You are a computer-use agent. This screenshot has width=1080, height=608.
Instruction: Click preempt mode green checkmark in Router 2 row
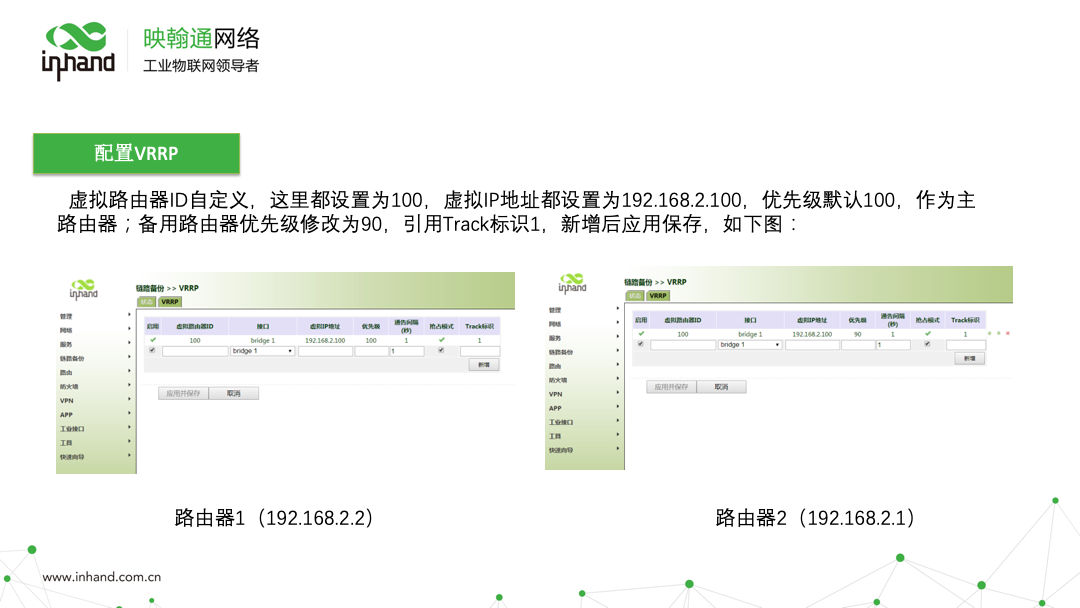927,333
